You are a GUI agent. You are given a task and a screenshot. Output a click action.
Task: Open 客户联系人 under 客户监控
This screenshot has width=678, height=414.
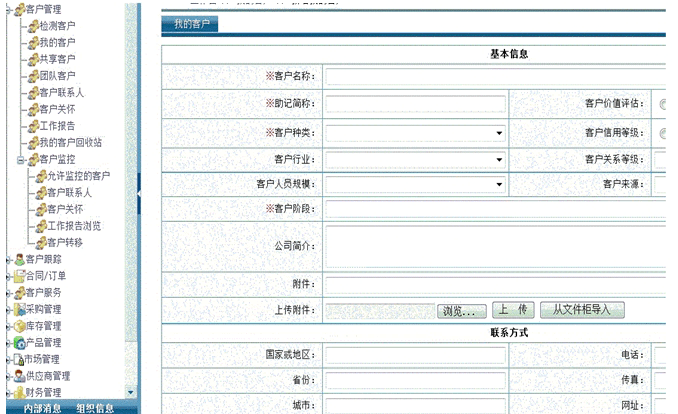[x=69, y=193]
